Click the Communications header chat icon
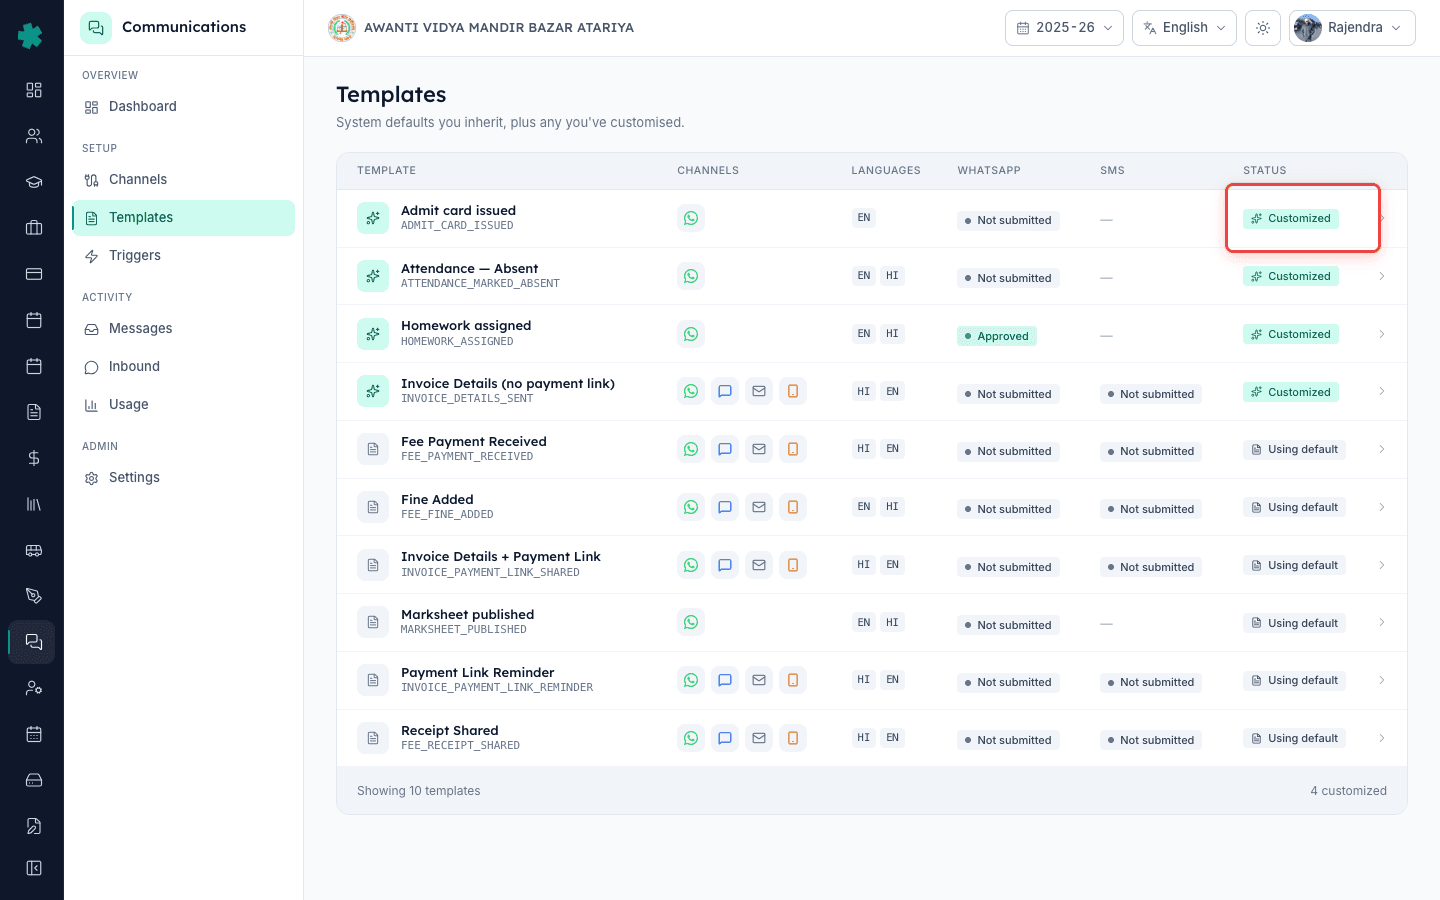 (96, 28)
